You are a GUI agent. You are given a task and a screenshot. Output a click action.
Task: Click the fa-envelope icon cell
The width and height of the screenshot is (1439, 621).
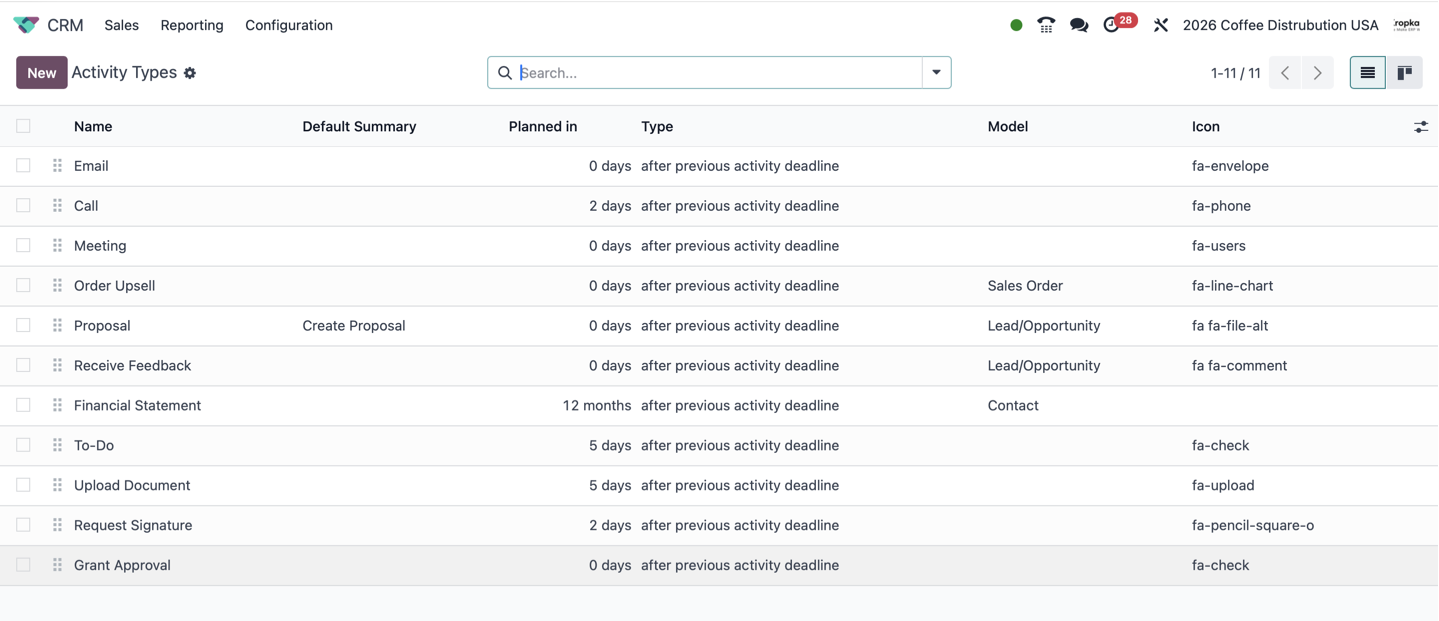coord(1230,166)
